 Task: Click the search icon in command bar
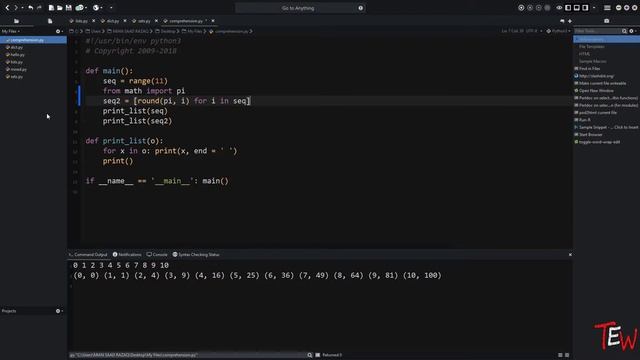click(x=310, y=355)
